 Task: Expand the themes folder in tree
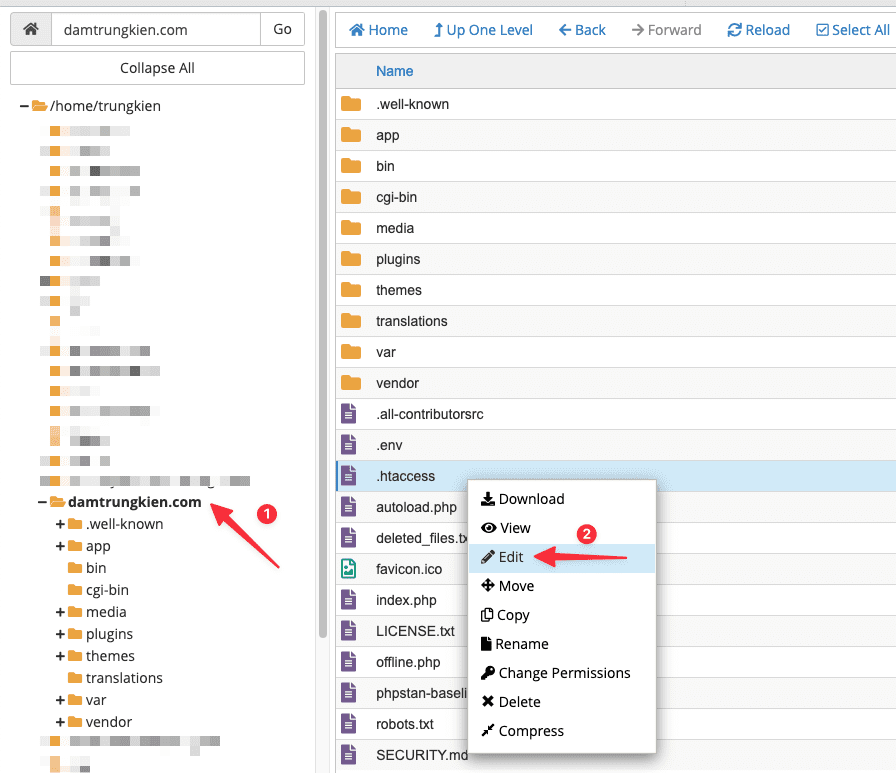click(x=60, y=656)
